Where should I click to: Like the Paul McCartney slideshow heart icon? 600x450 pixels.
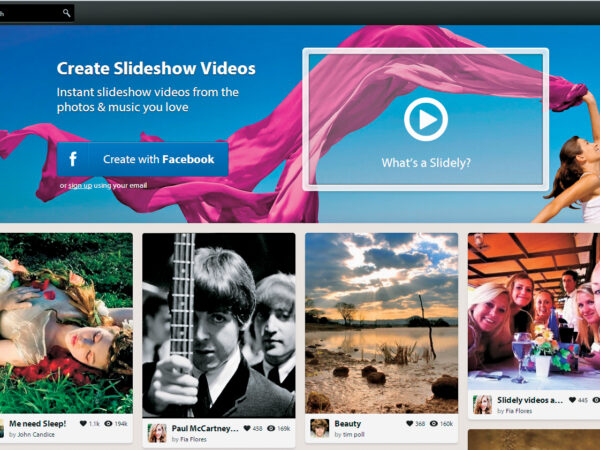pyautogui.click(x=245, y=428)
